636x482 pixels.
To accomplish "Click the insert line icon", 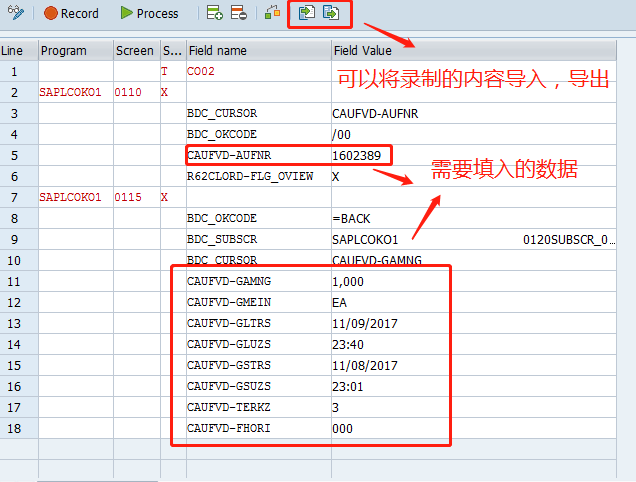I will 214,13.
